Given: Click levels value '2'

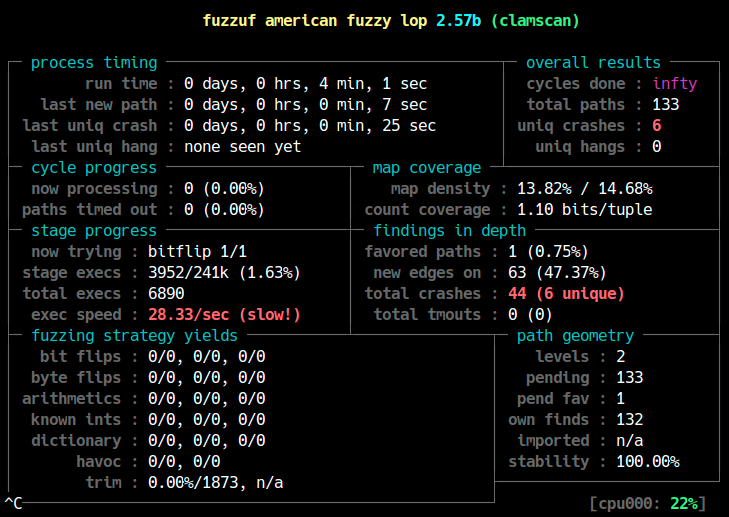Looking at the screenshot, I should pyautogui.click(x=621, y=357).
